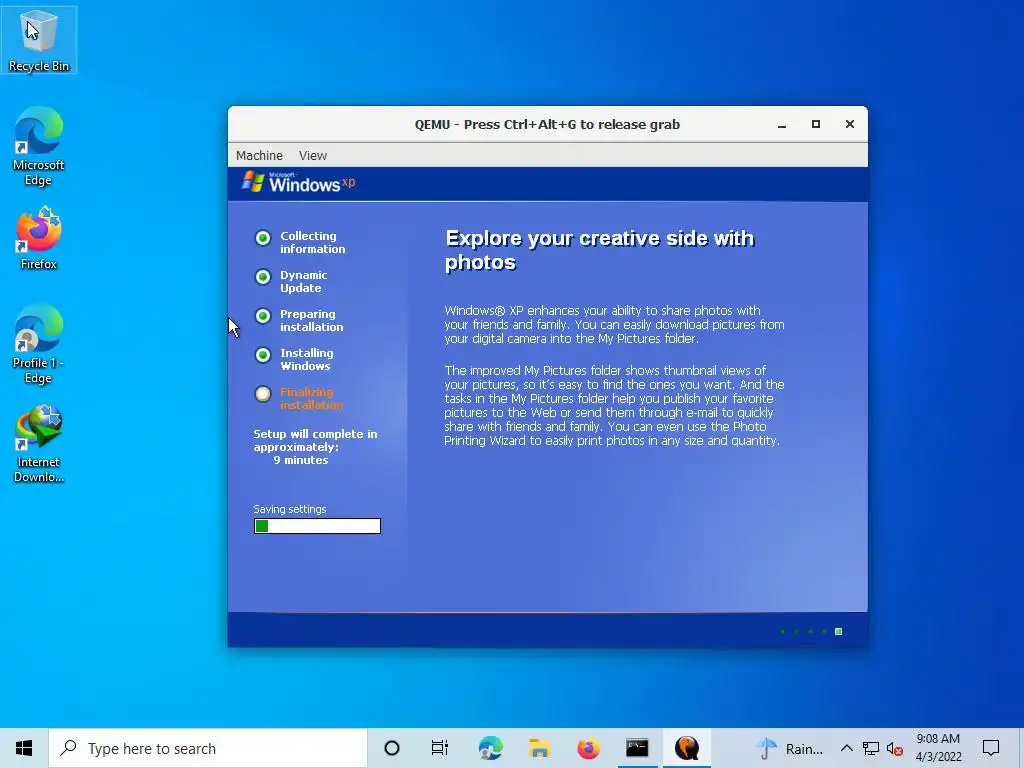Open the Rain weather widget
The image size is (1024, 768).
(x=790, y=748)
